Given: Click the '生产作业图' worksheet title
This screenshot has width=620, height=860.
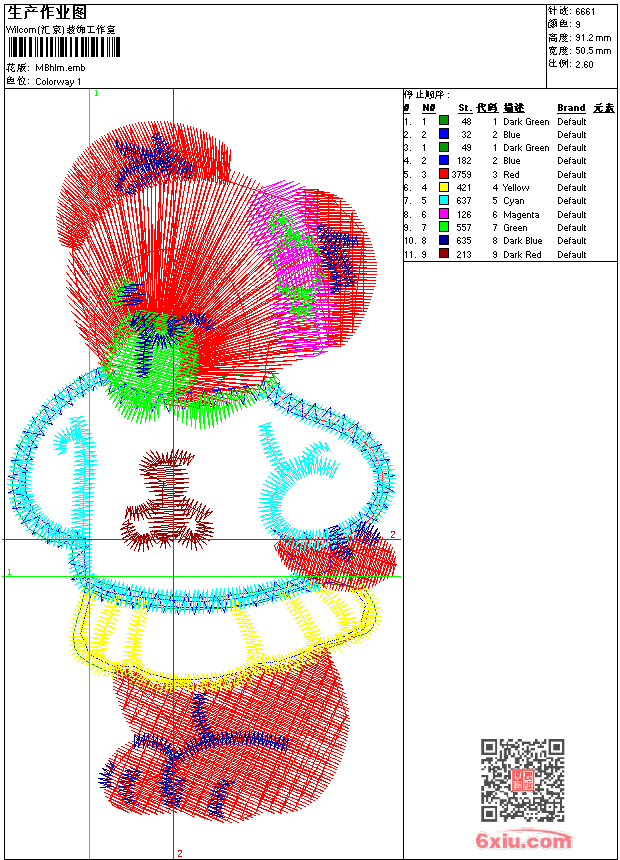Looking at the screenshot, I should click(47, 12).
